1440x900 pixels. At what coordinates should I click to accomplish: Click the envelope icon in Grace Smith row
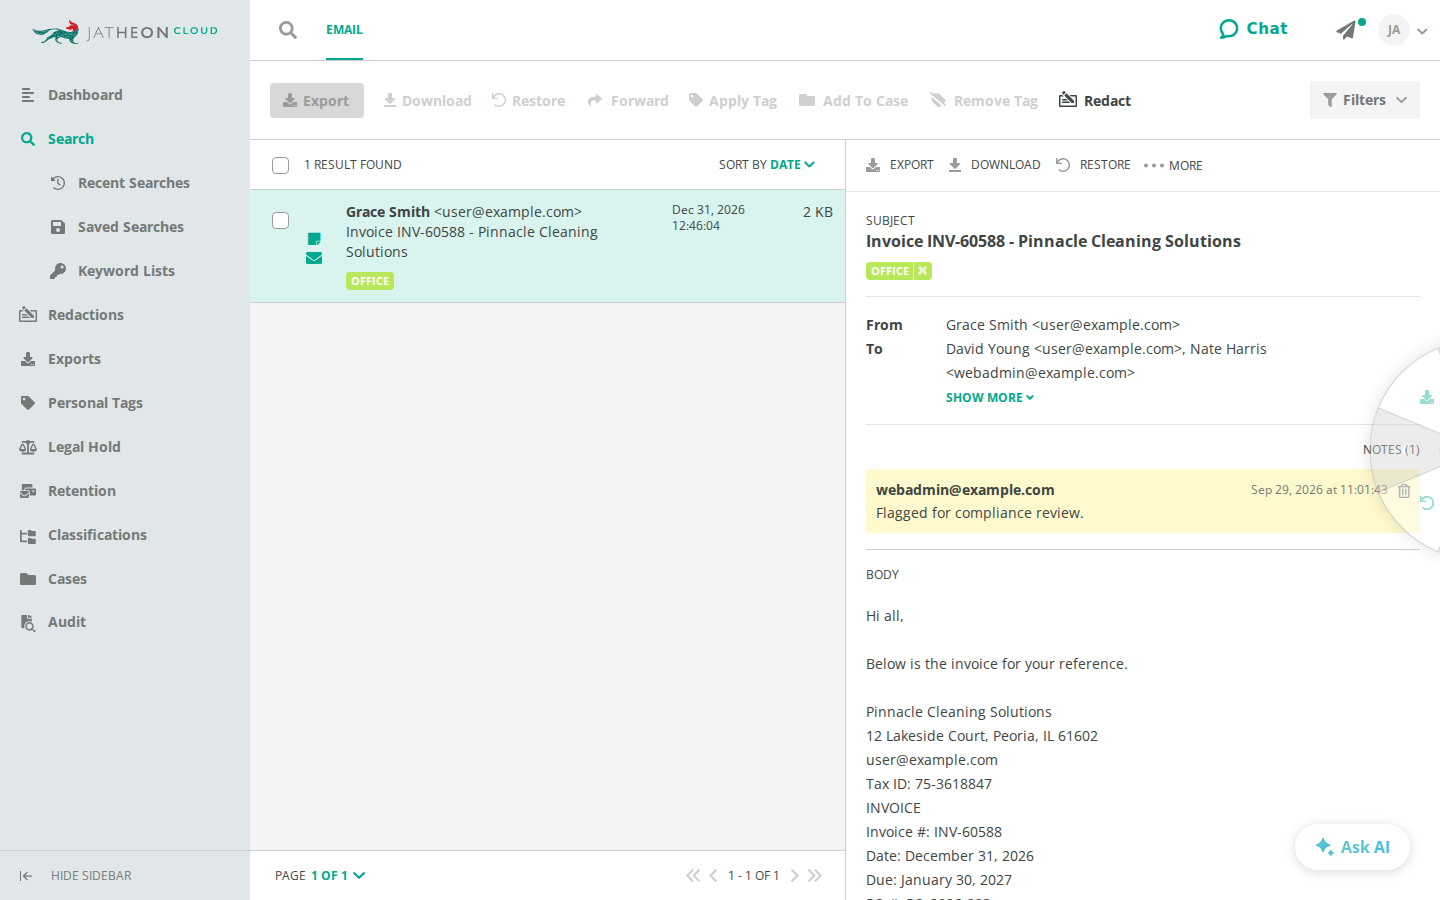click(314, 258)
